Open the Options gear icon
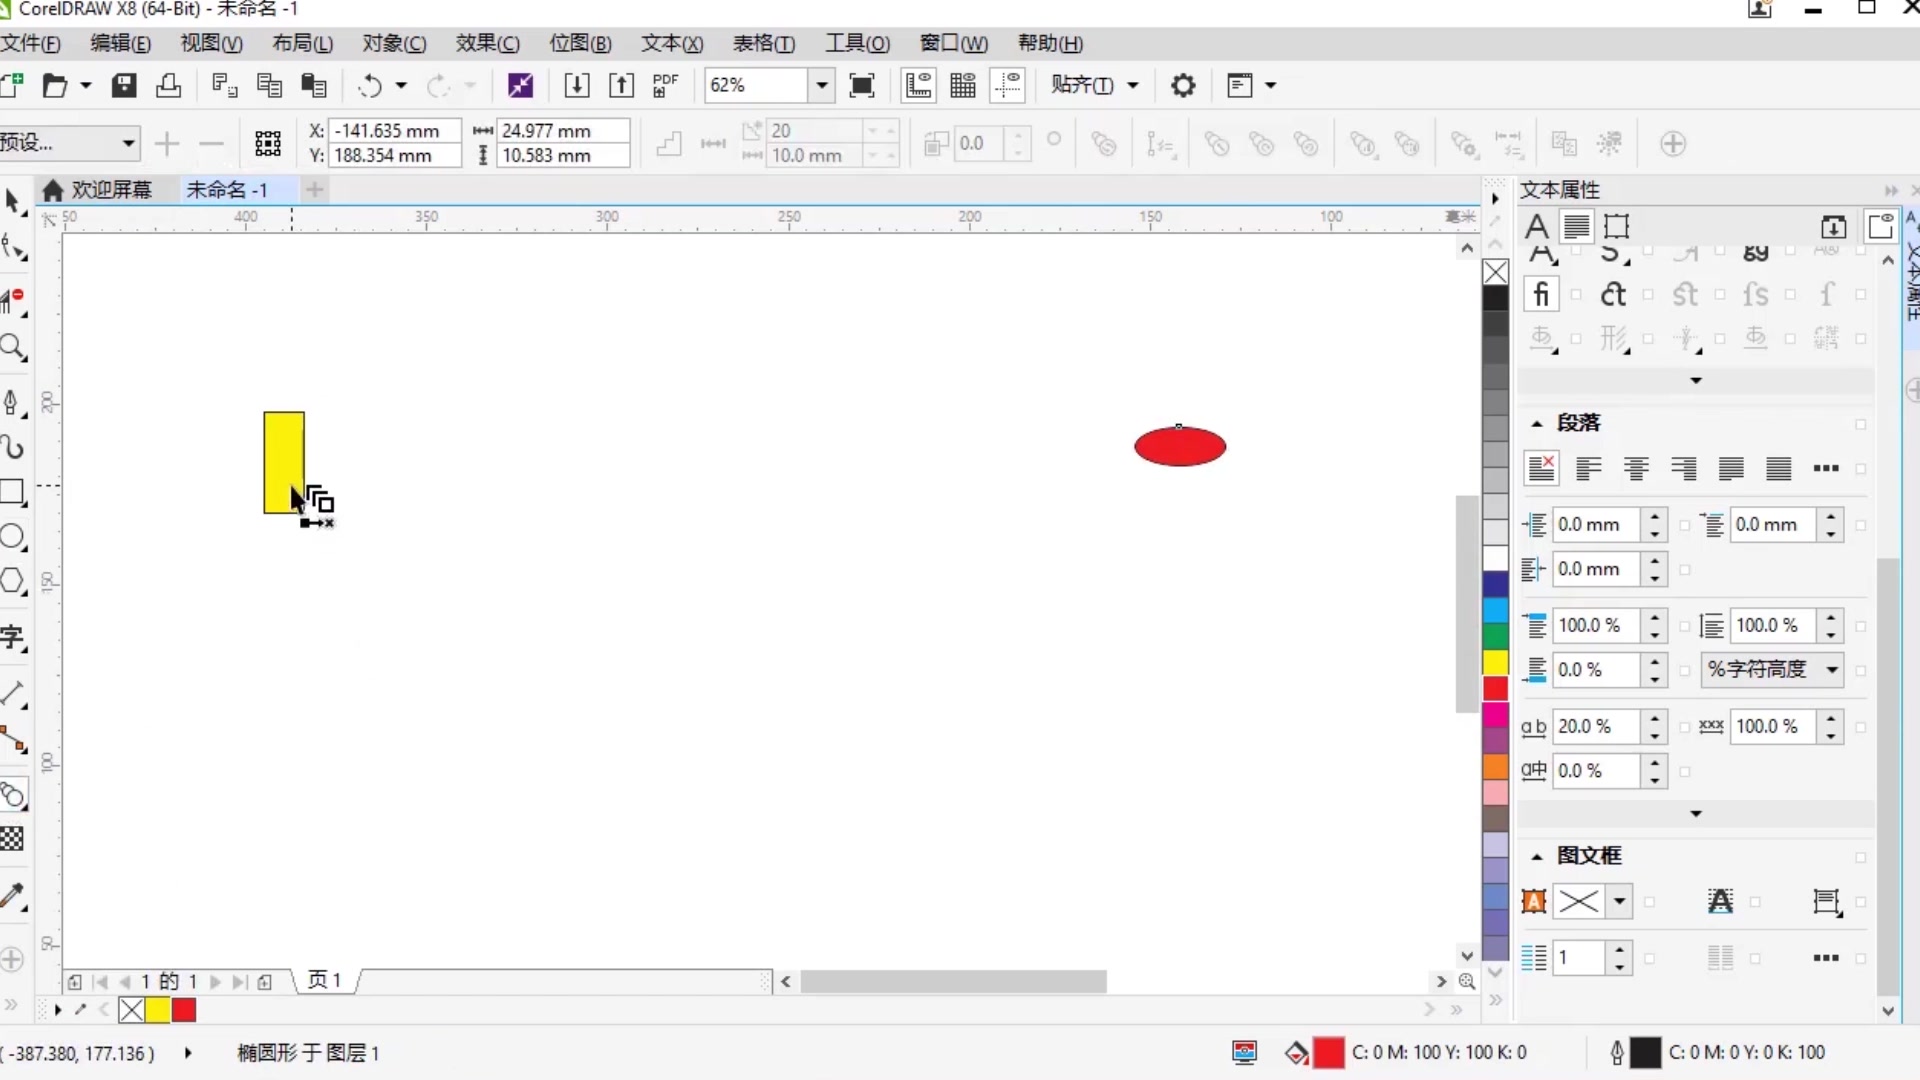The height and width of the screenshot is (1080, 1920). click(1183, 85)
